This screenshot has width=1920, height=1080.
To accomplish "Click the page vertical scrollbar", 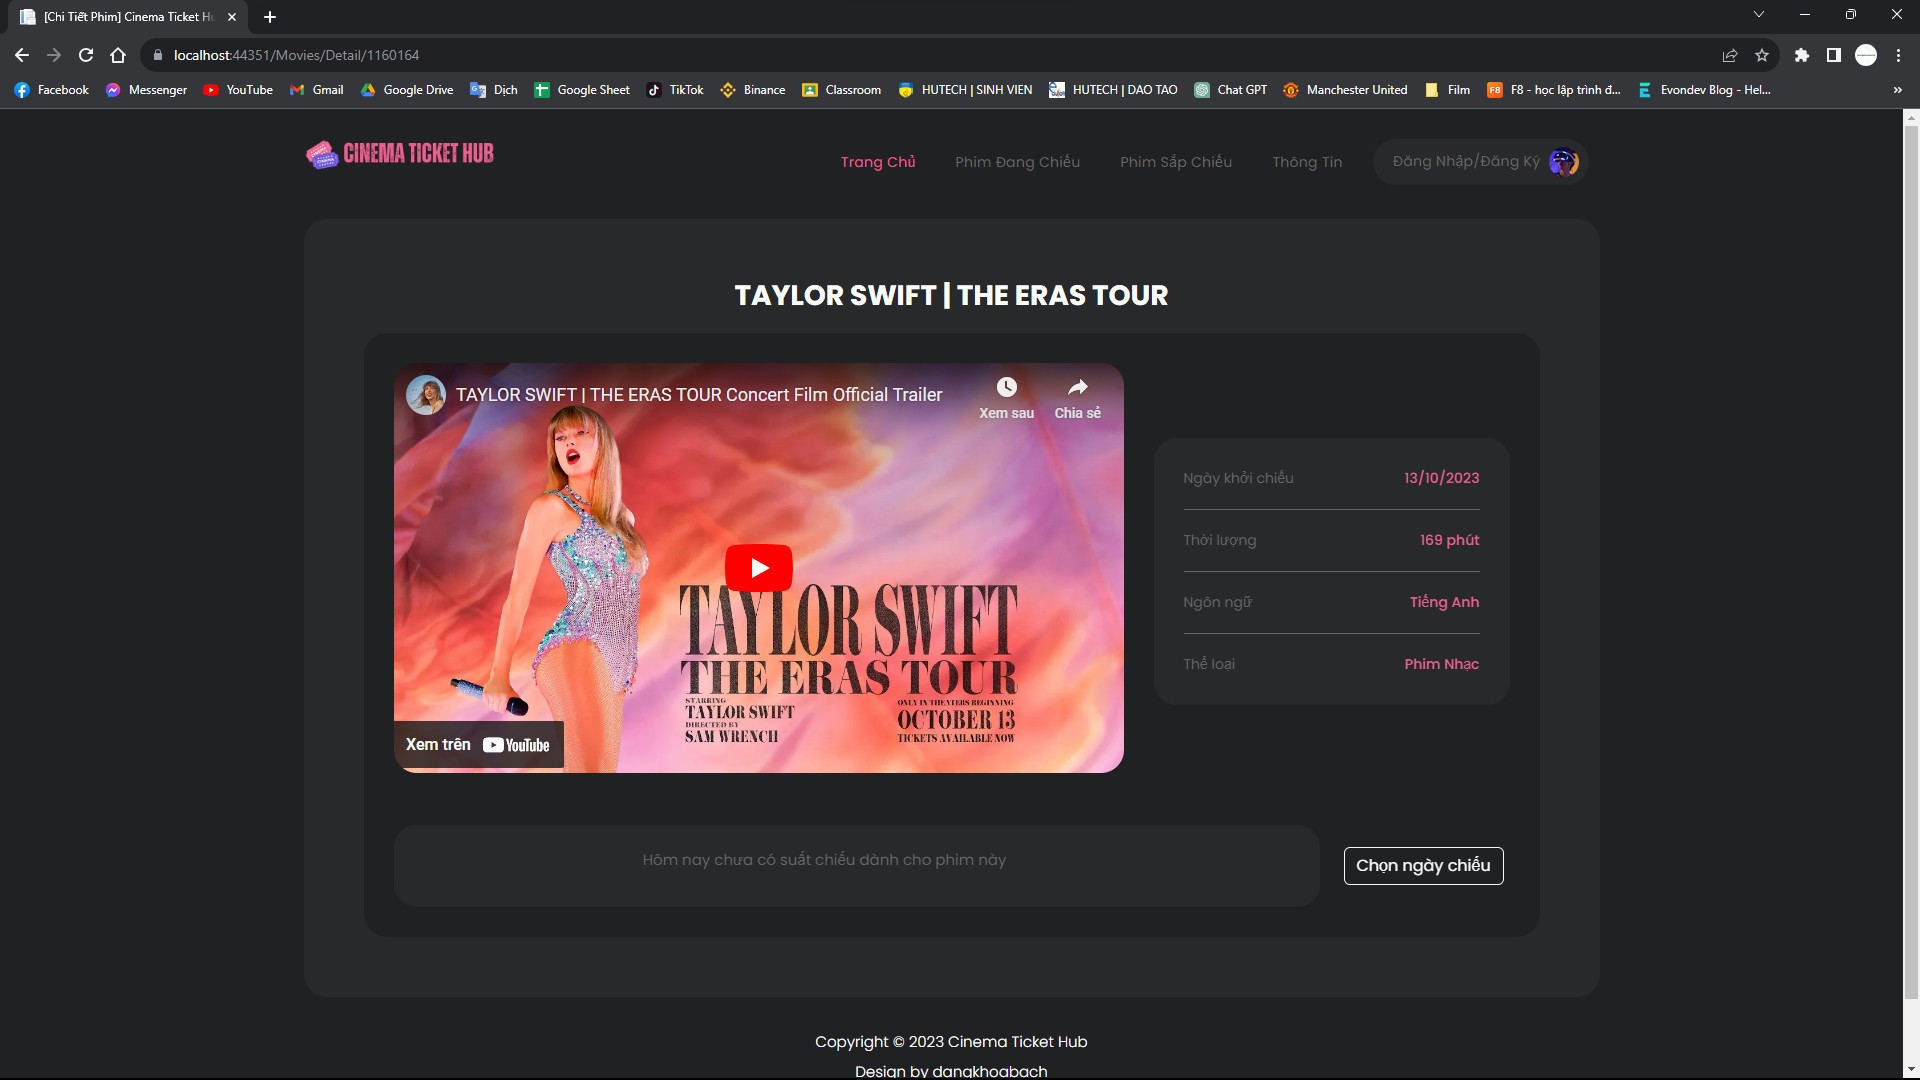I will coord(1910,560).
